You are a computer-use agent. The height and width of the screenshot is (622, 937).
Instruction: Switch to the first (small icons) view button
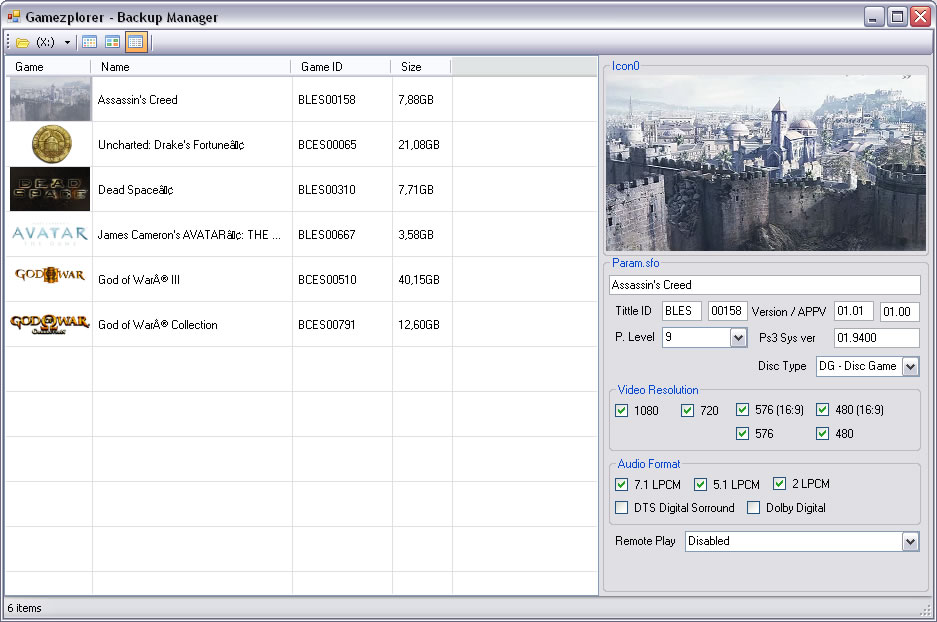pos(89,42)
